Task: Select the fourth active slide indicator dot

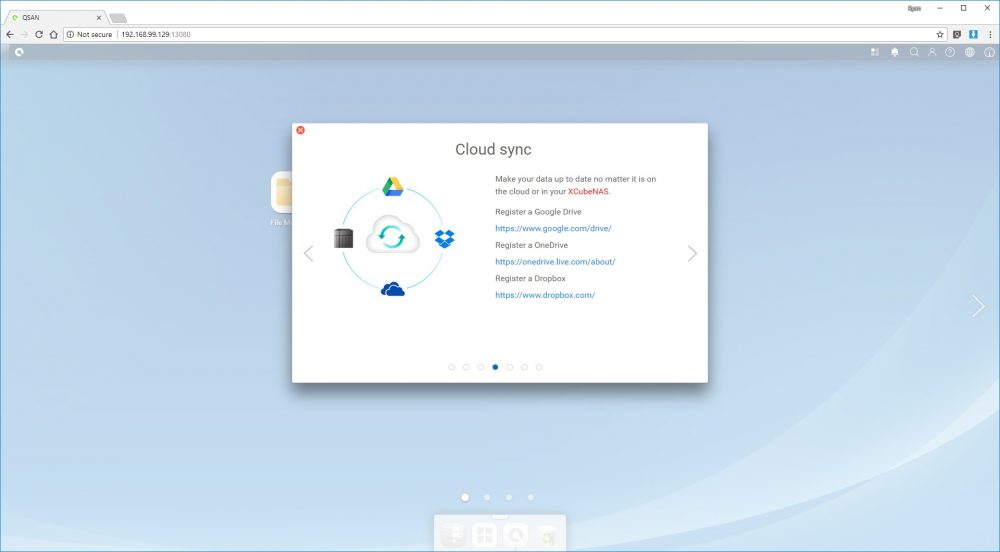Action: pos(495,367)
